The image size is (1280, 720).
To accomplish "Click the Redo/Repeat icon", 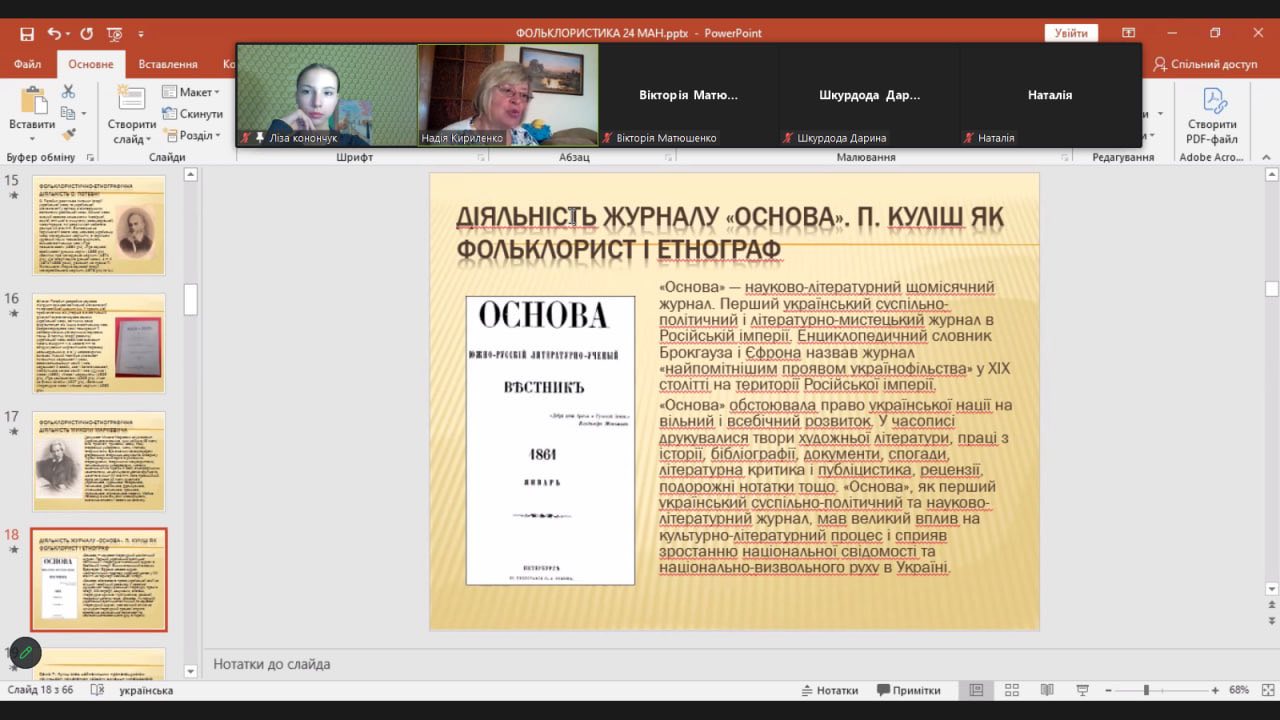I will tap(84, 33).
